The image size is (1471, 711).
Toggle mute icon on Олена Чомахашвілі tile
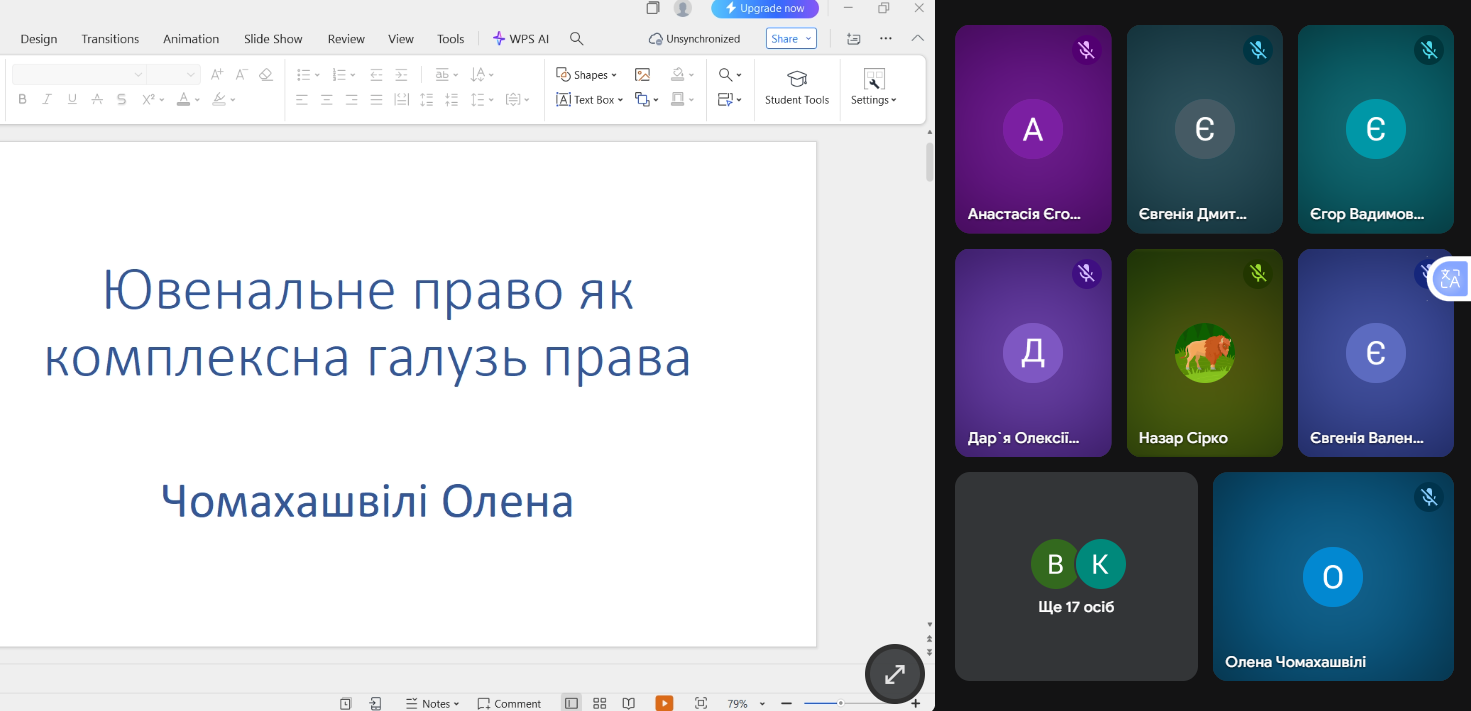tap(1429, 497)
